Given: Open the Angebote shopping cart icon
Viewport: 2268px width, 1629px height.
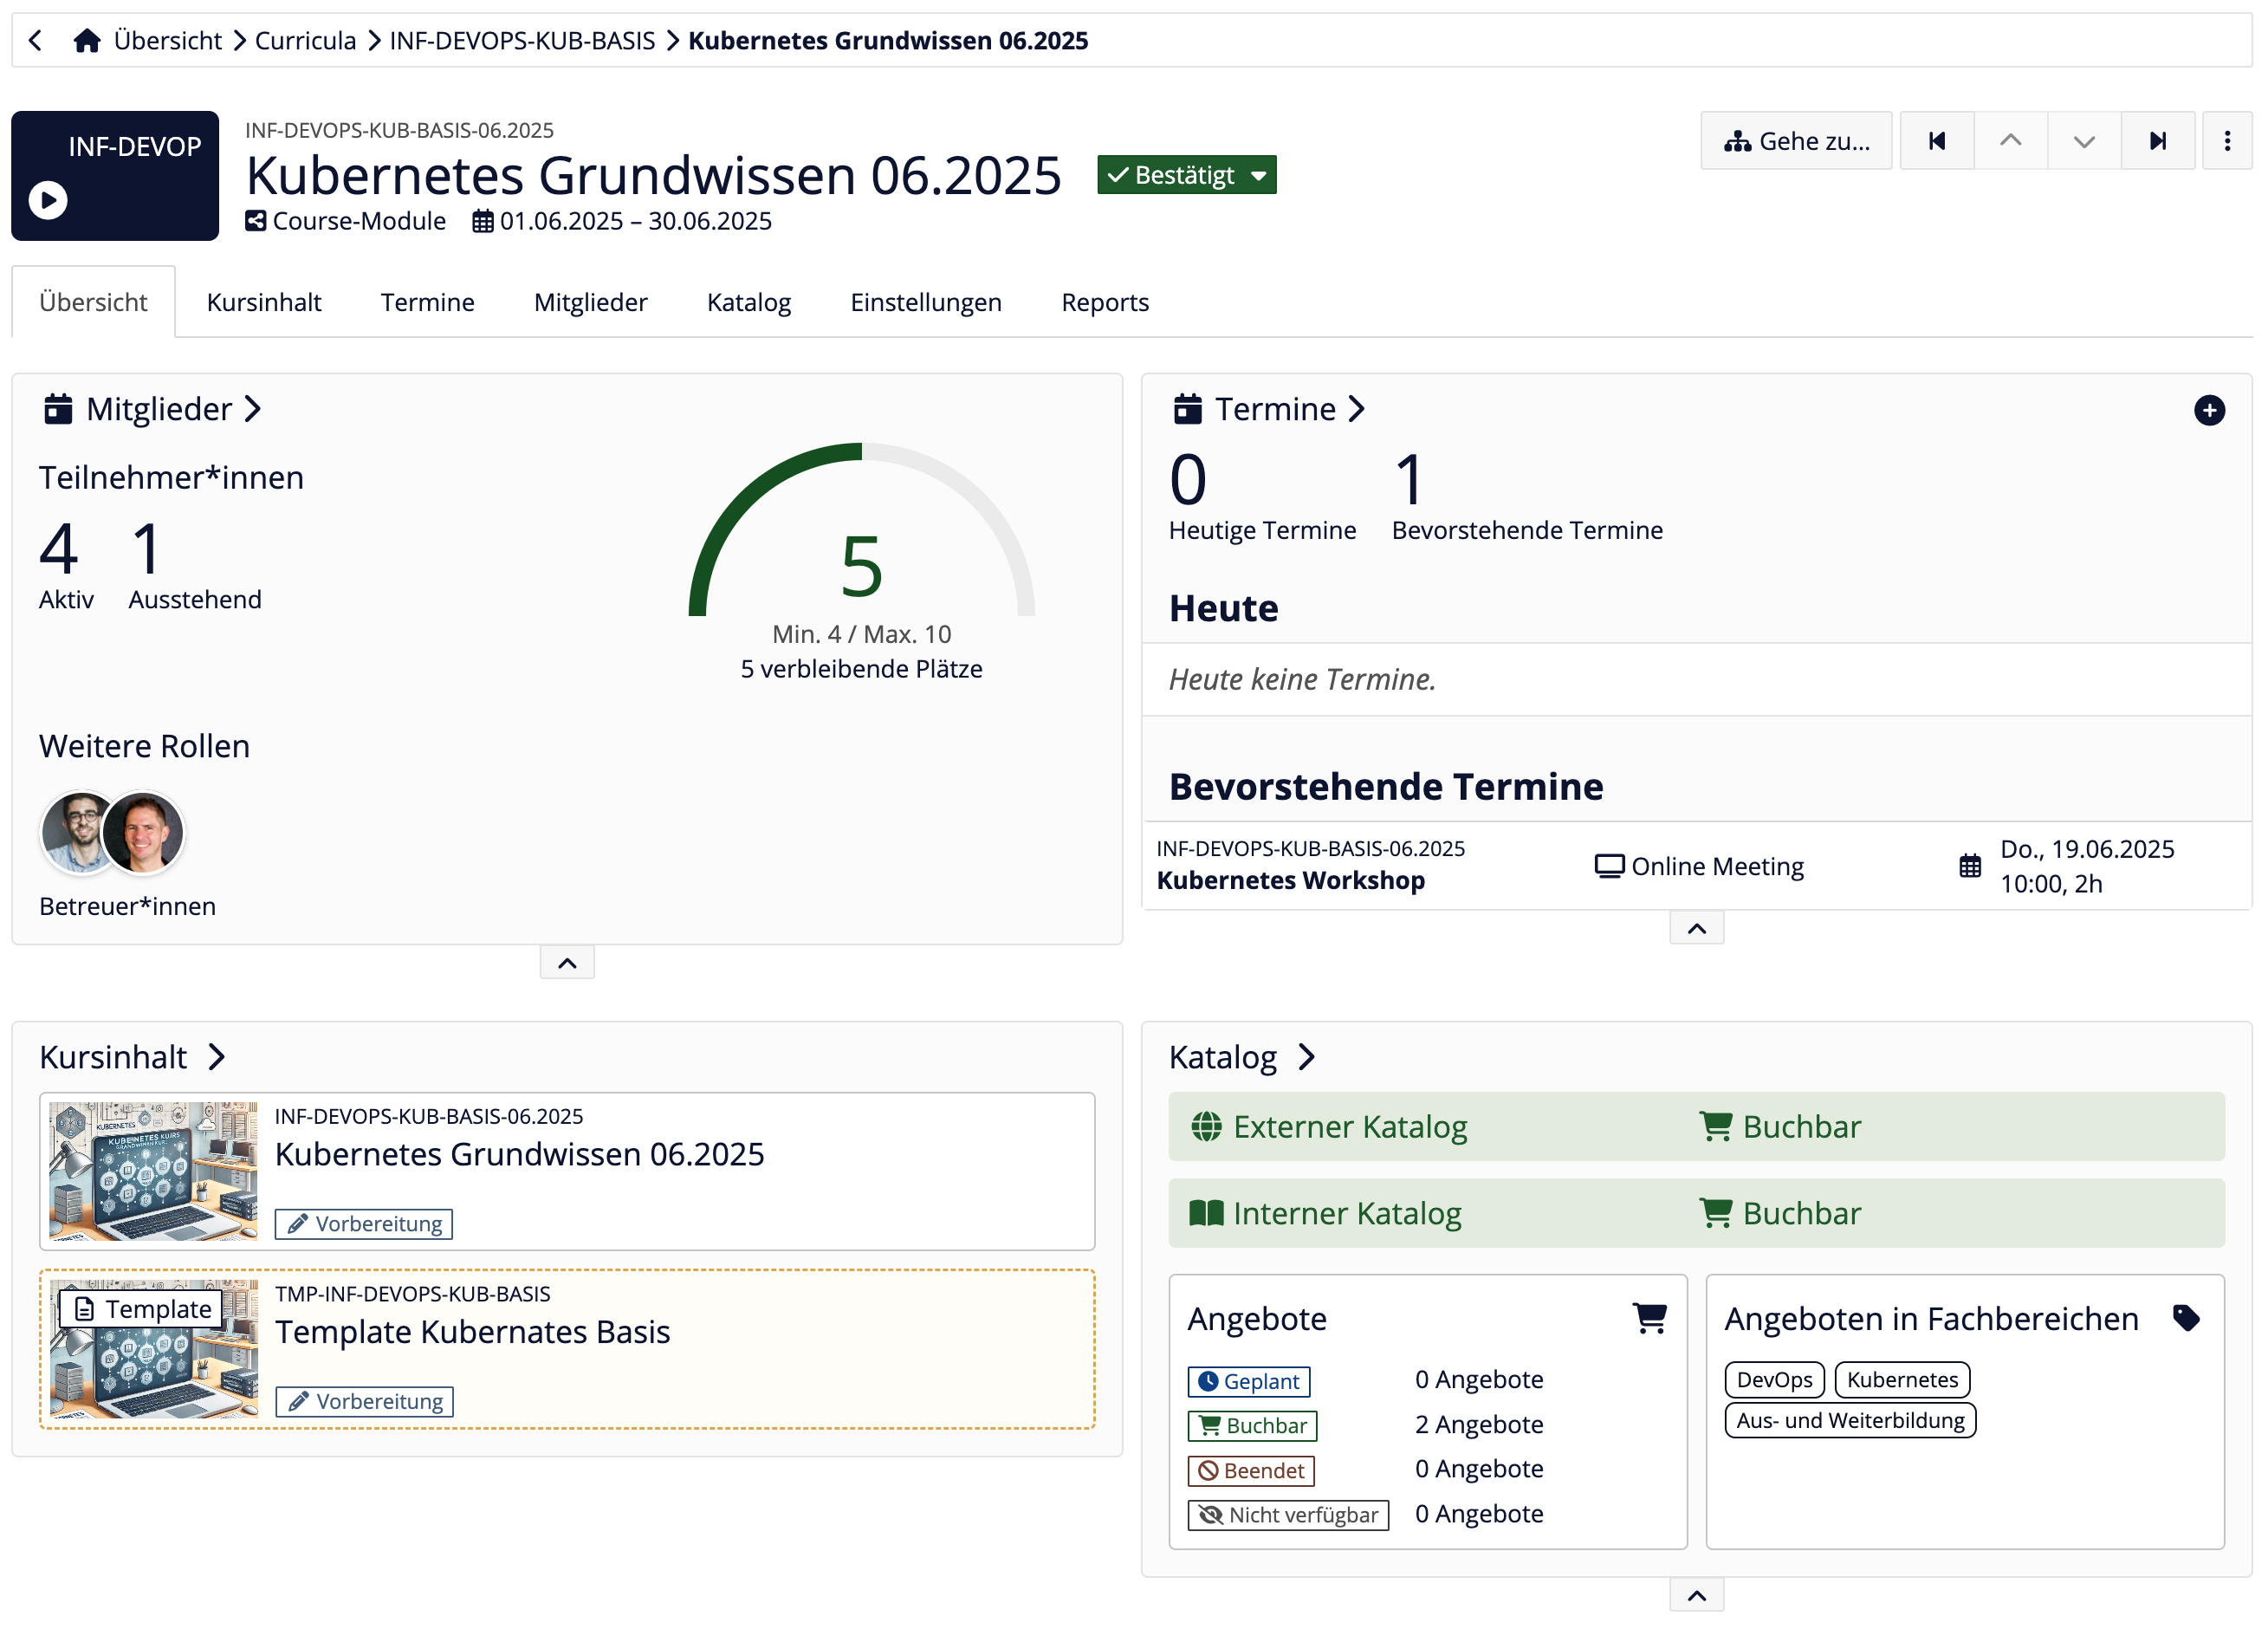Looking at the screenshot, I should 1652,1318.
